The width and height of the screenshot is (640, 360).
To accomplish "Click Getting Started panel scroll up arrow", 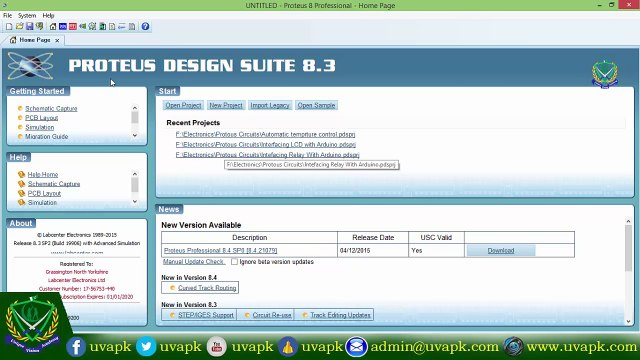I will coord(135,108).
